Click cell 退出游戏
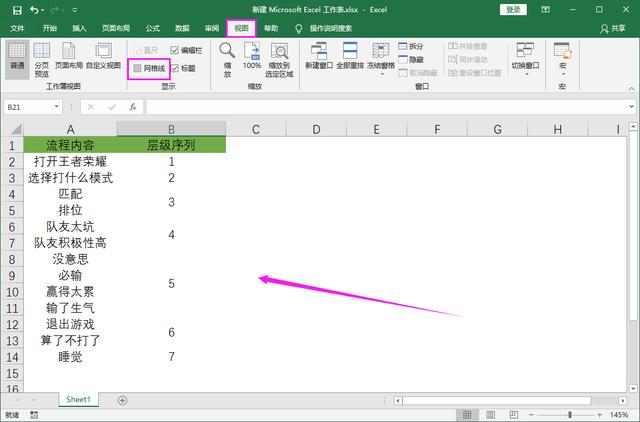Viewport: 640px width, 422px height. (x=70, y=324)
